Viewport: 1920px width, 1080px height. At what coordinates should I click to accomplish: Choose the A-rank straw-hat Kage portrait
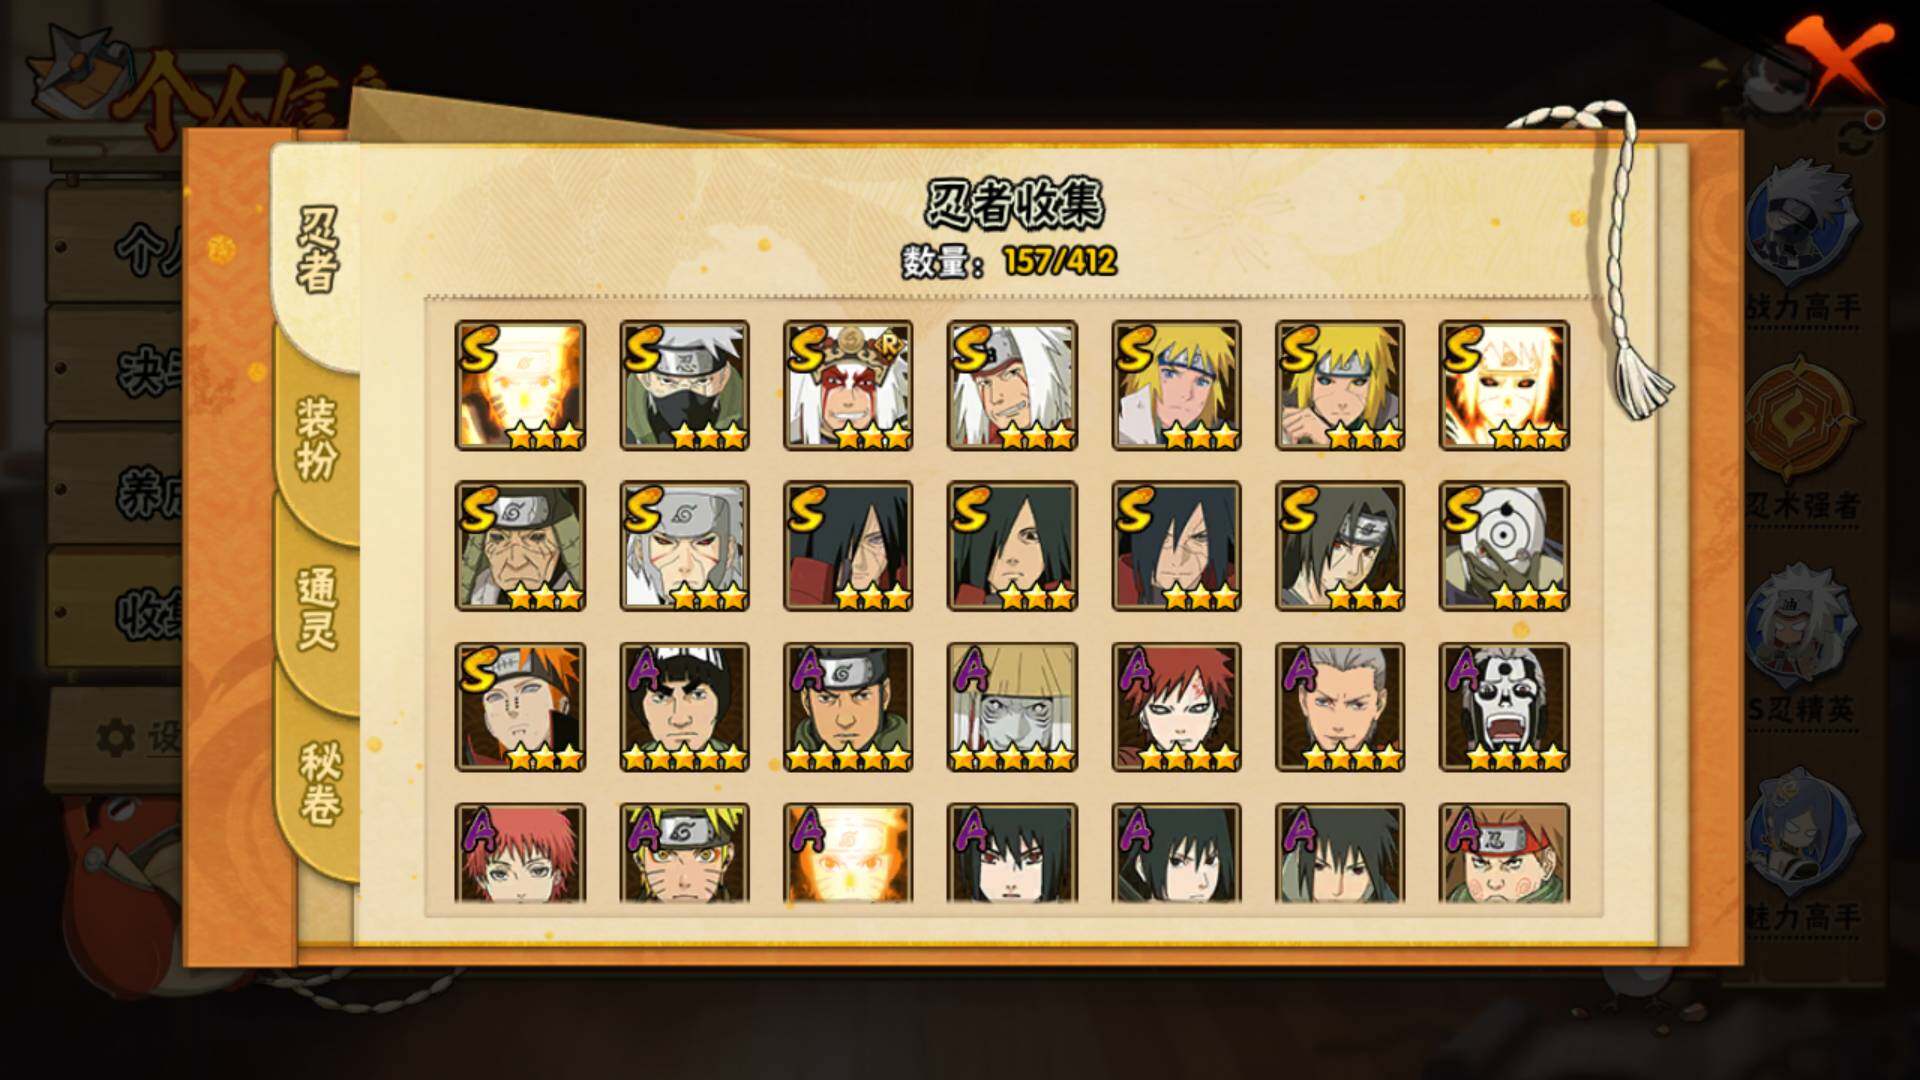[x=1012, y=707]
